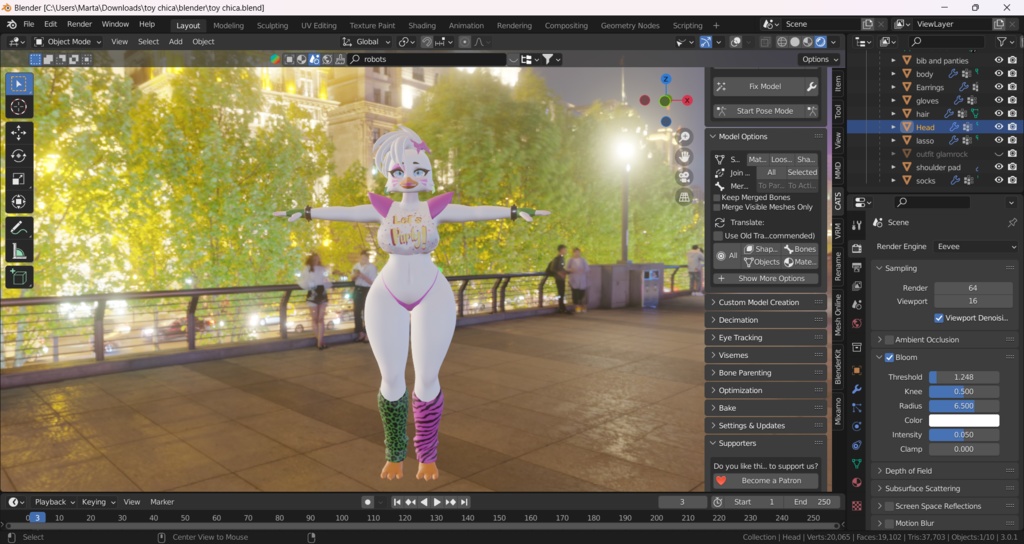The height and width of the screenshot is (544, 1024).
Task: Toggle the Bloom checkbox
Action: [x=889, y=357]
